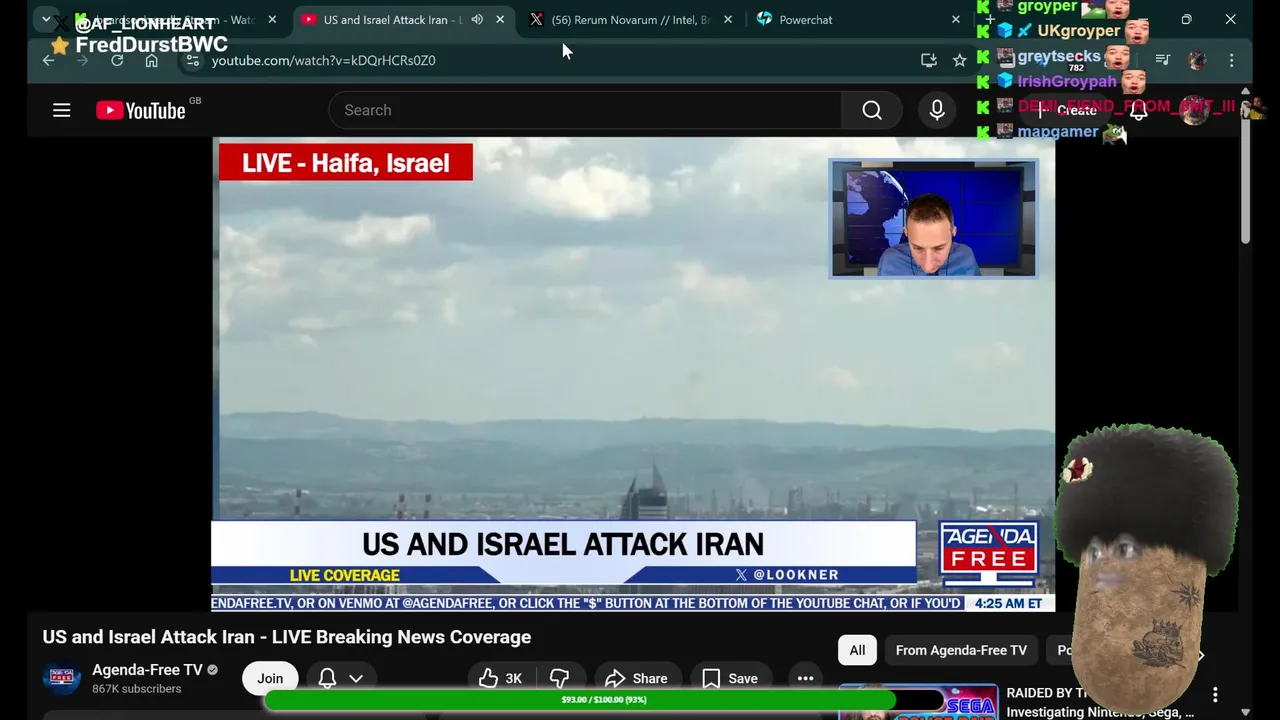Screen dimensions: 1280x720
Task: Start voice search with the microphone
Action: [x=937, y=110]
